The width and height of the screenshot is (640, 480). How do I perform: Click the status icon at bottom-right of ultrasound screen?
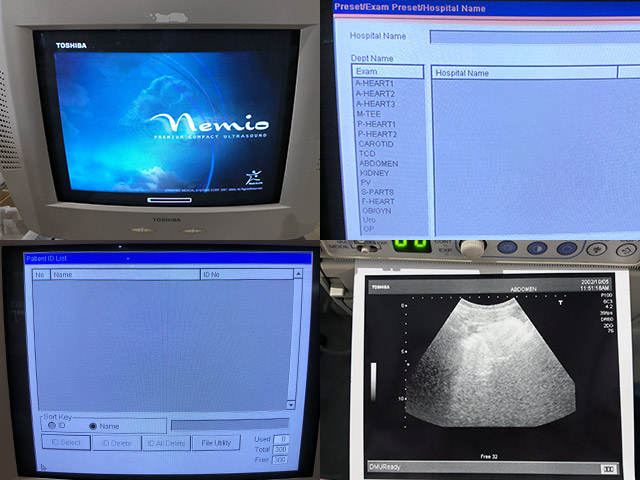coord(608,469)
